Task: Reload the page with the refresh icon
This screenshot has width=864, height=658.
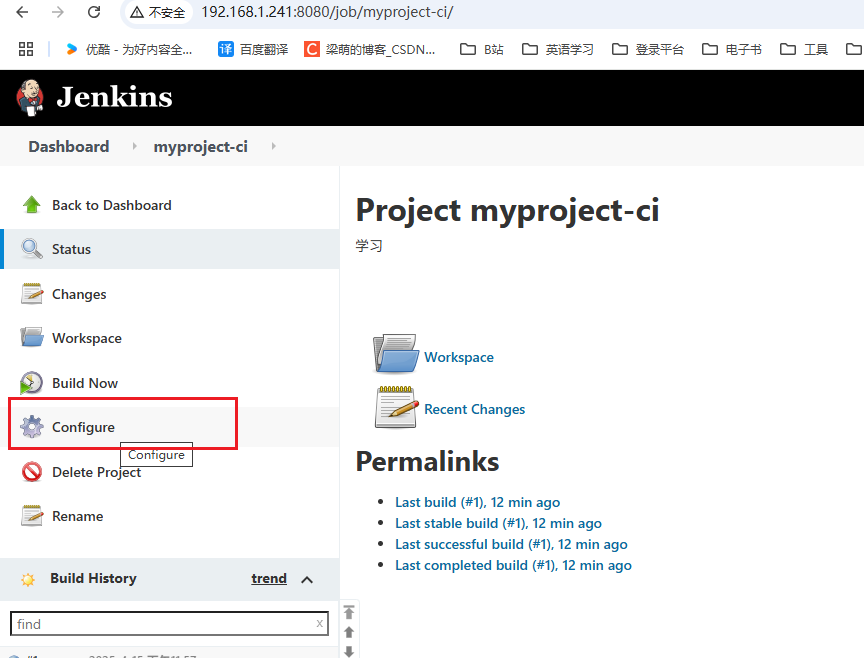Action: pyautogui.click(x=94, y=12)
